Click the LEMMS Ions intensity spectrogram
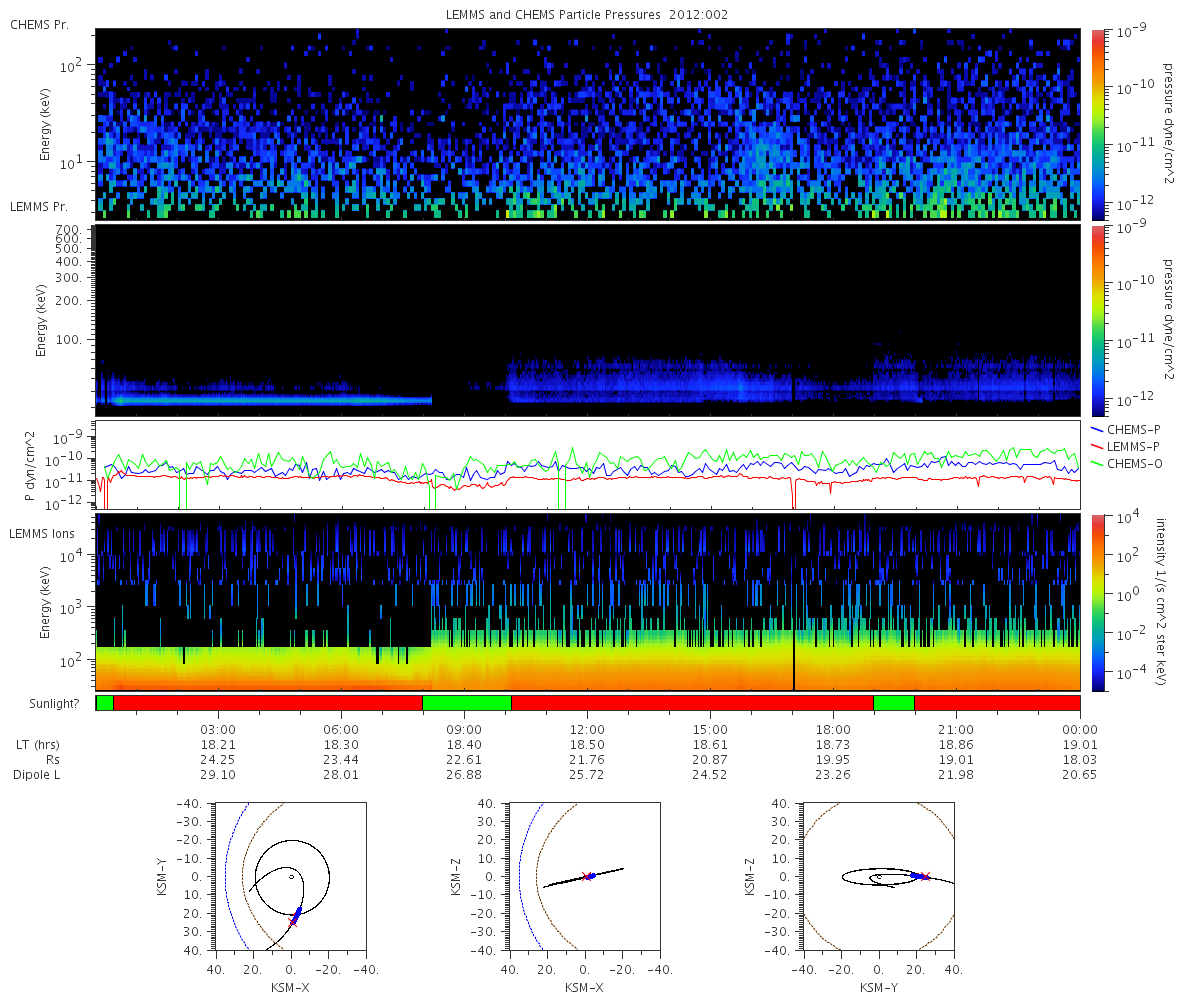The width and height of the screenshot is (1200, 1000). tap(588, 603)
